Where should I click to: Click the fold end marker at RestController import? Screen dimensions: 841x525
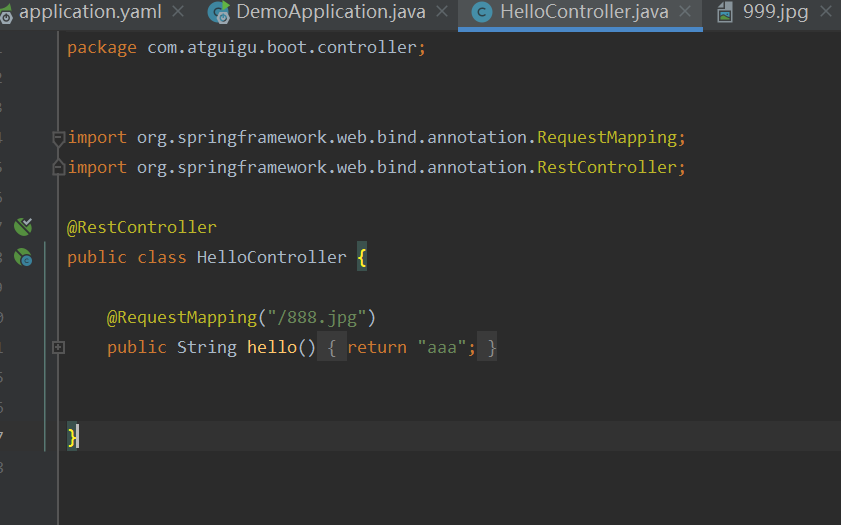[x=58, y=168]
